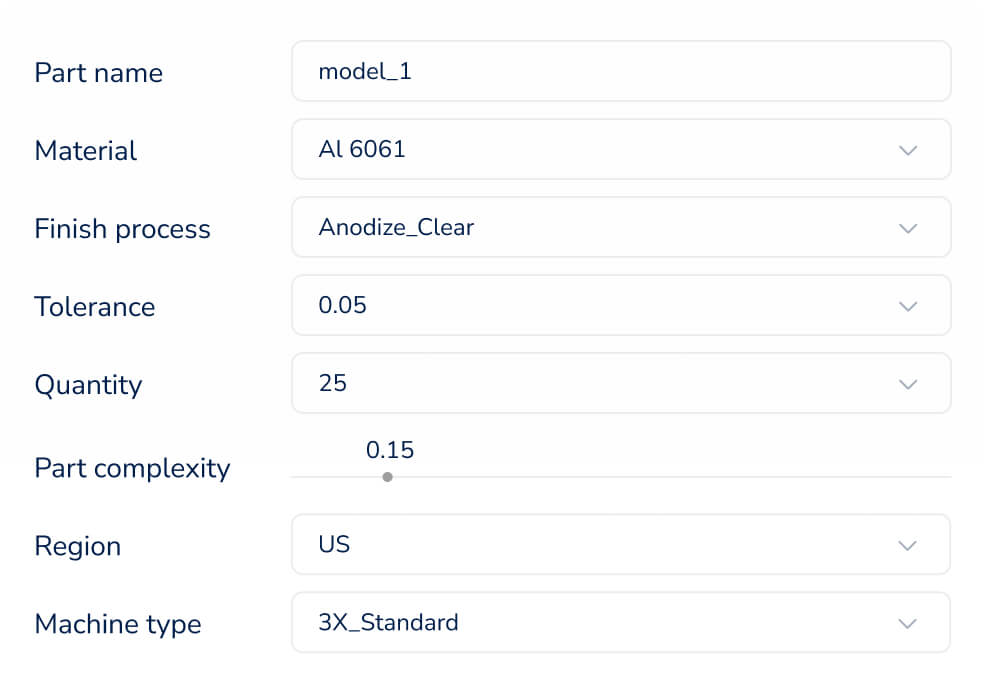Click the 0.15 complexity value label

pyautogui.click(x=390, y=450)
